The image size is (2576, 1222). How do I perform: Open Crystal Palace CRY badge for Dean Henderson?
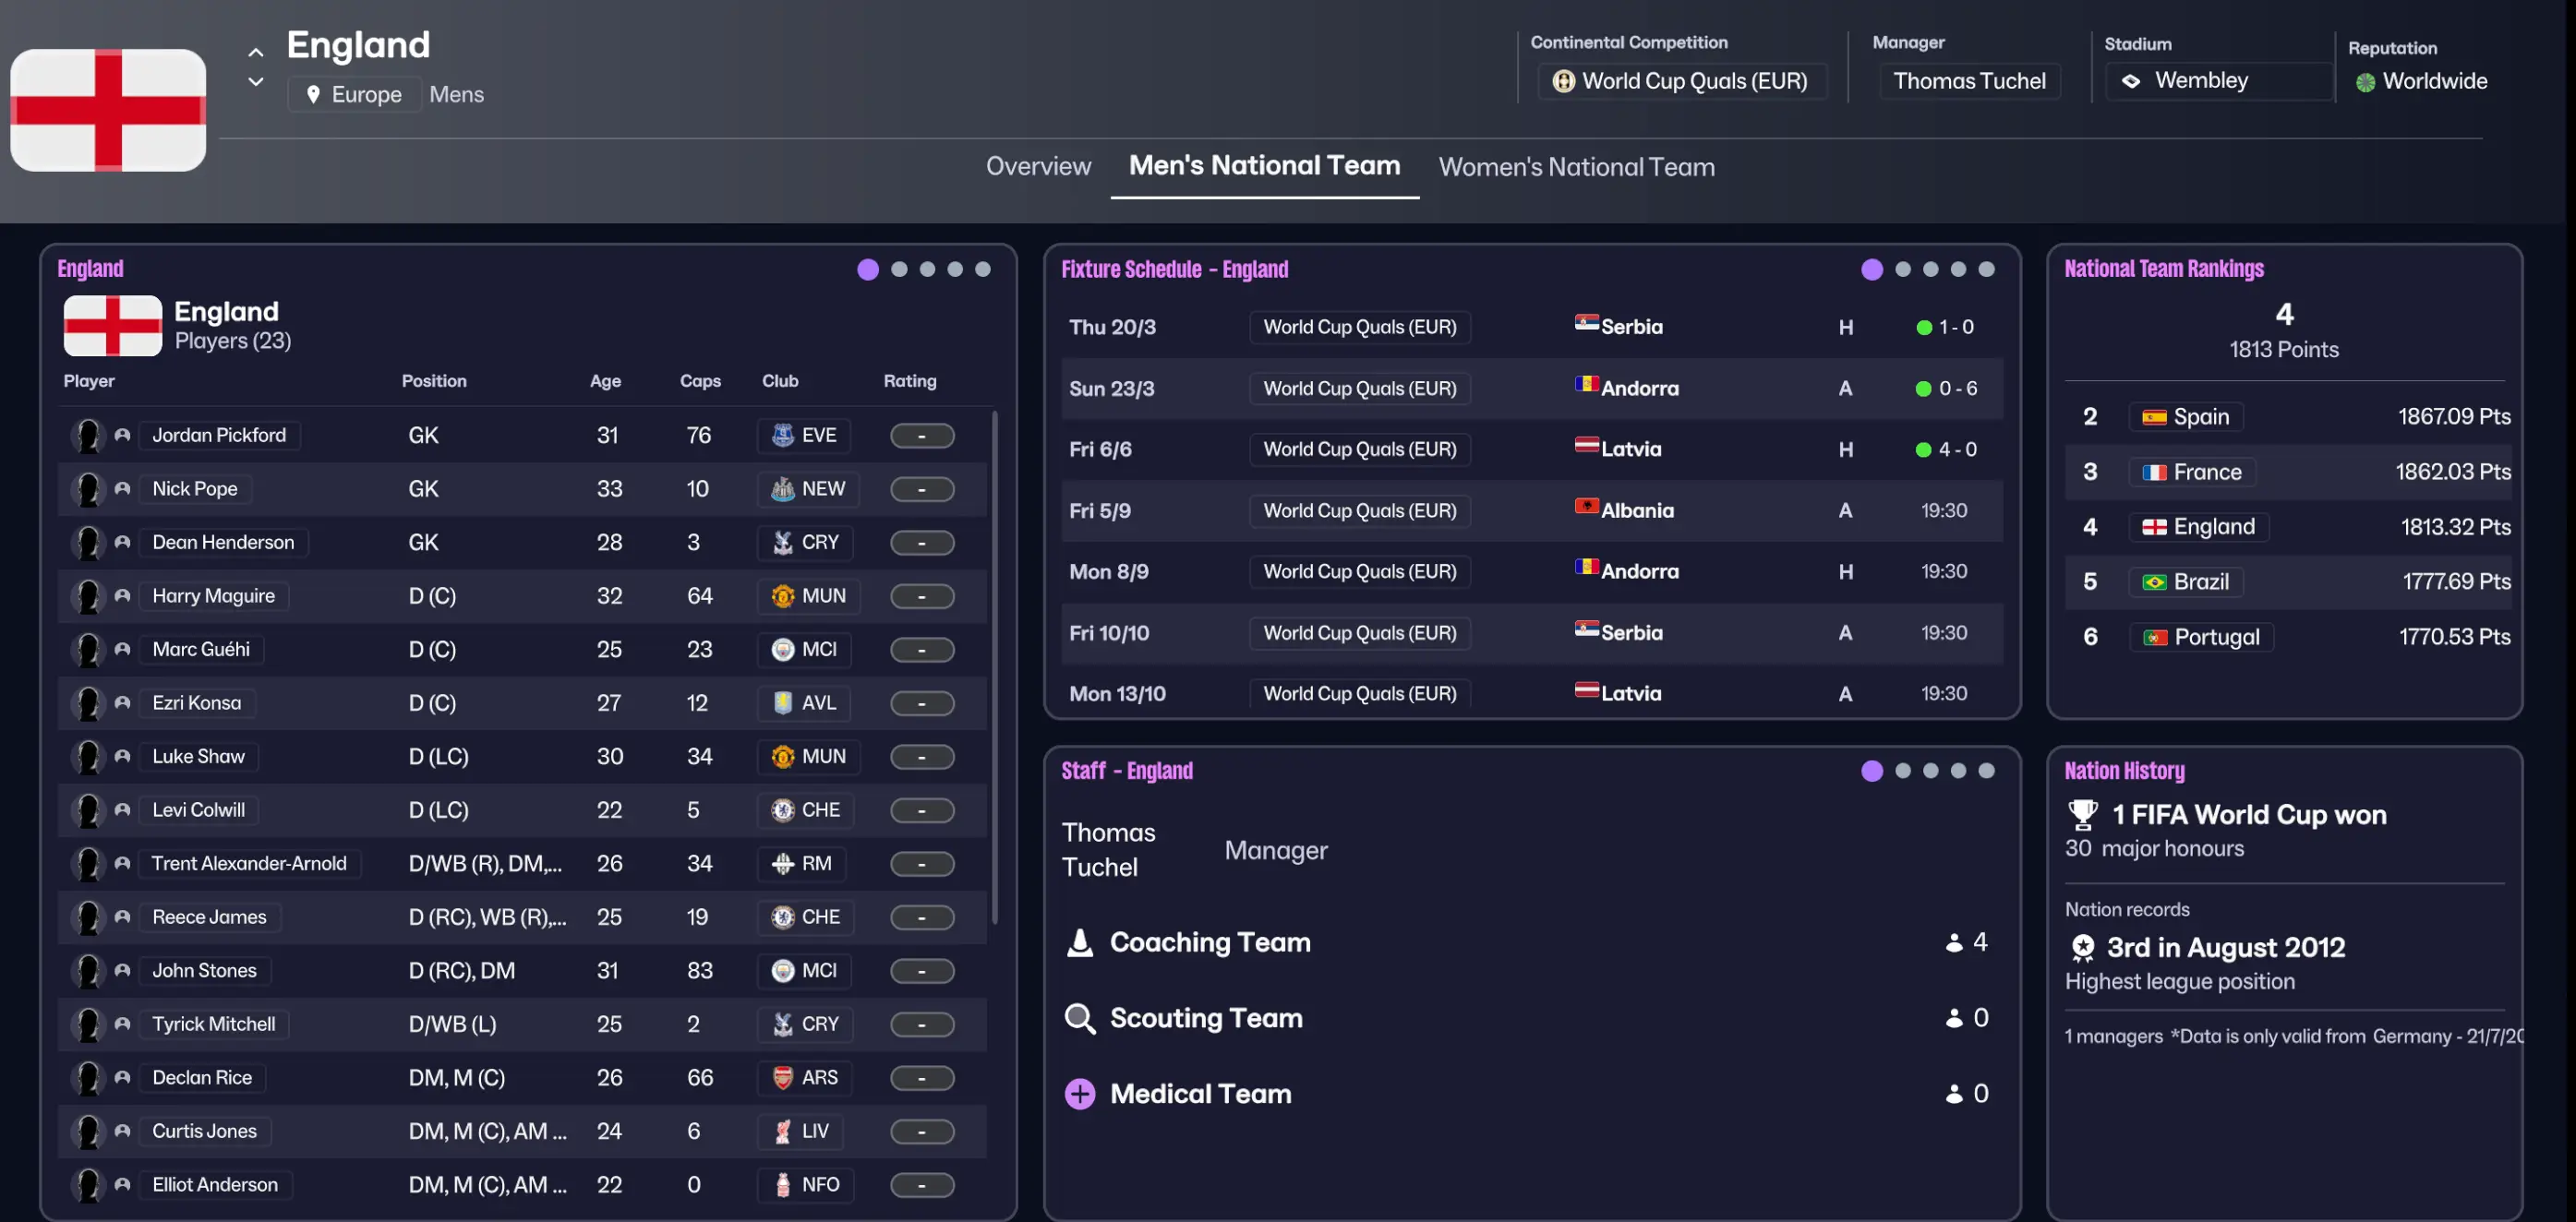pyautogui.click(x=805, y=543)
